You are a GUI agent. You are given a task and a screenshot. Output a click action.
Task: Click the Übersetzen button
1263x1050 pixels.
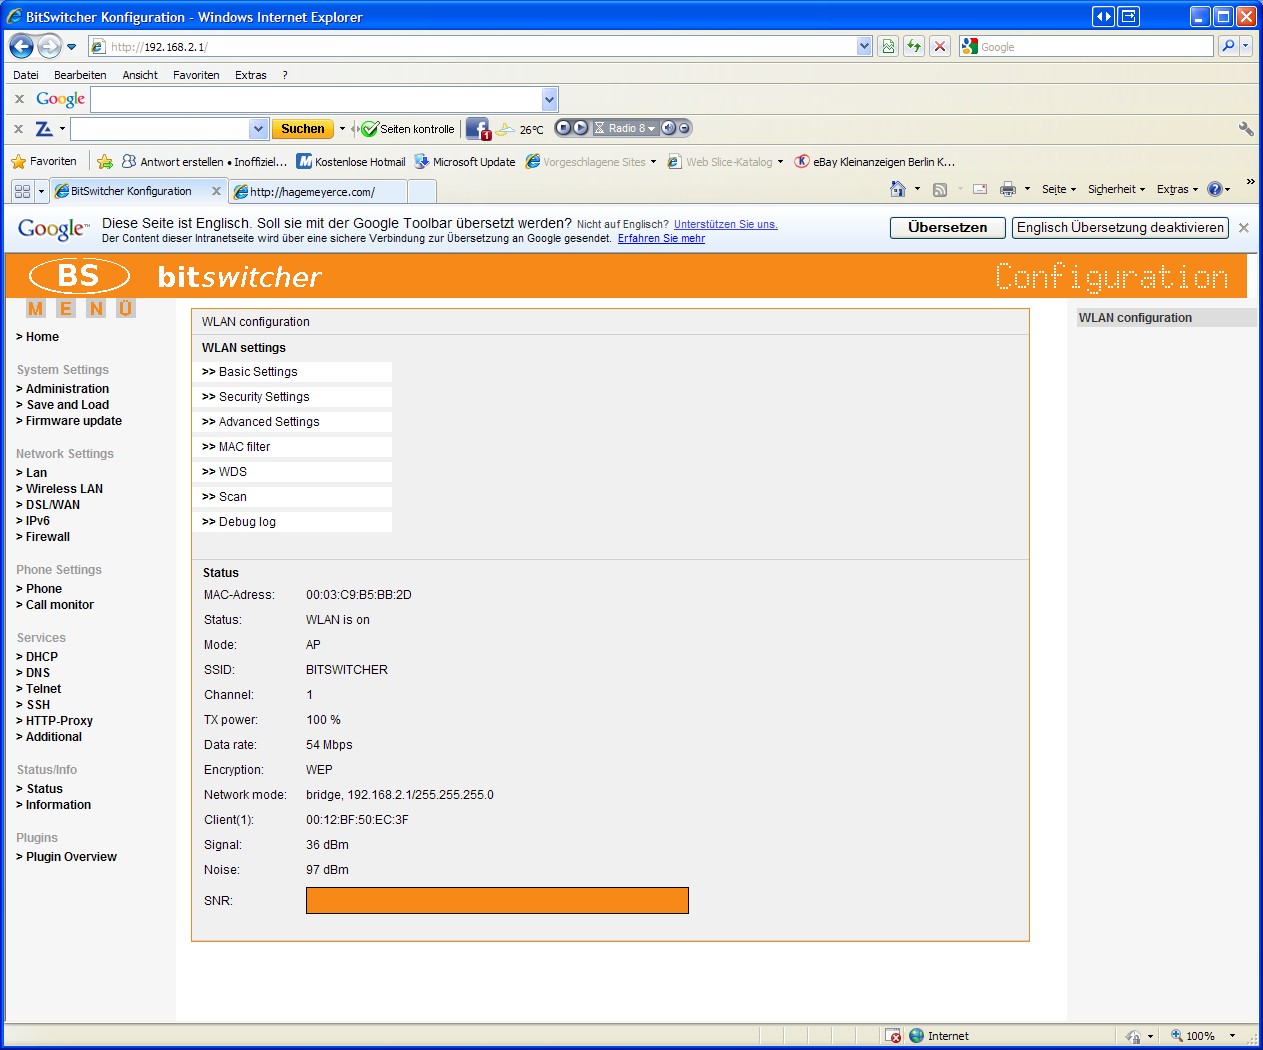click(947, 227)
